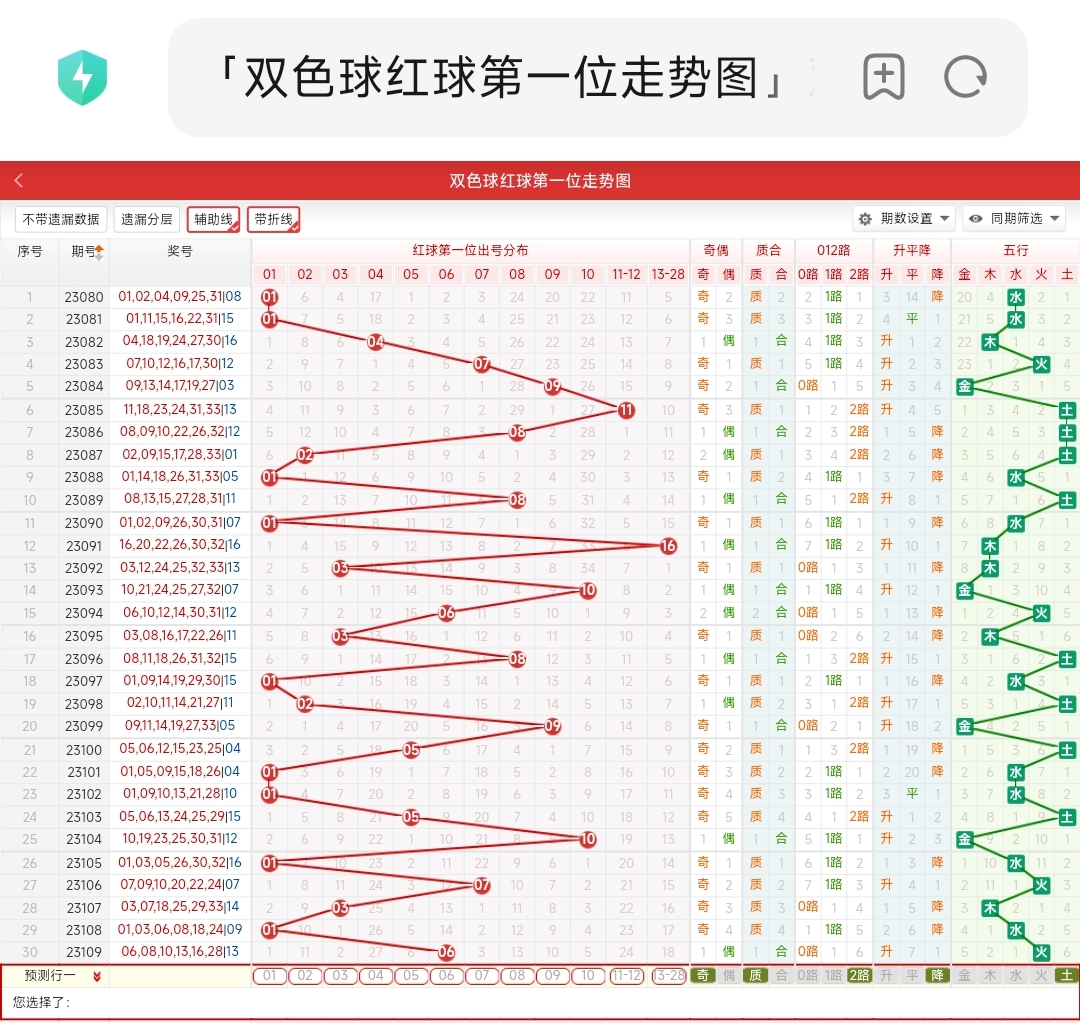Click the search bar title text
The image size is (1080, 1023).
pyautogui.click(x=501, y=77)
